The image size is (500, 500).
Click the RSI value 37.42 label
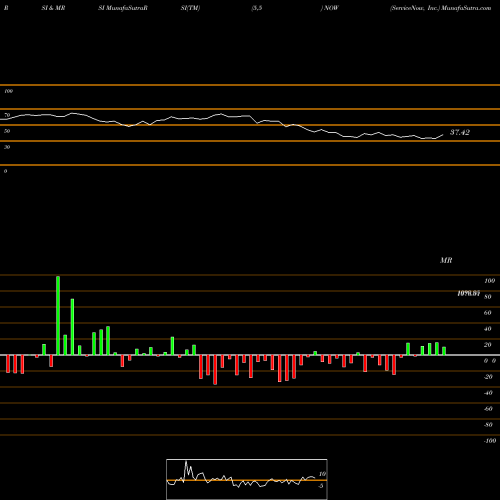pos(460,132)
